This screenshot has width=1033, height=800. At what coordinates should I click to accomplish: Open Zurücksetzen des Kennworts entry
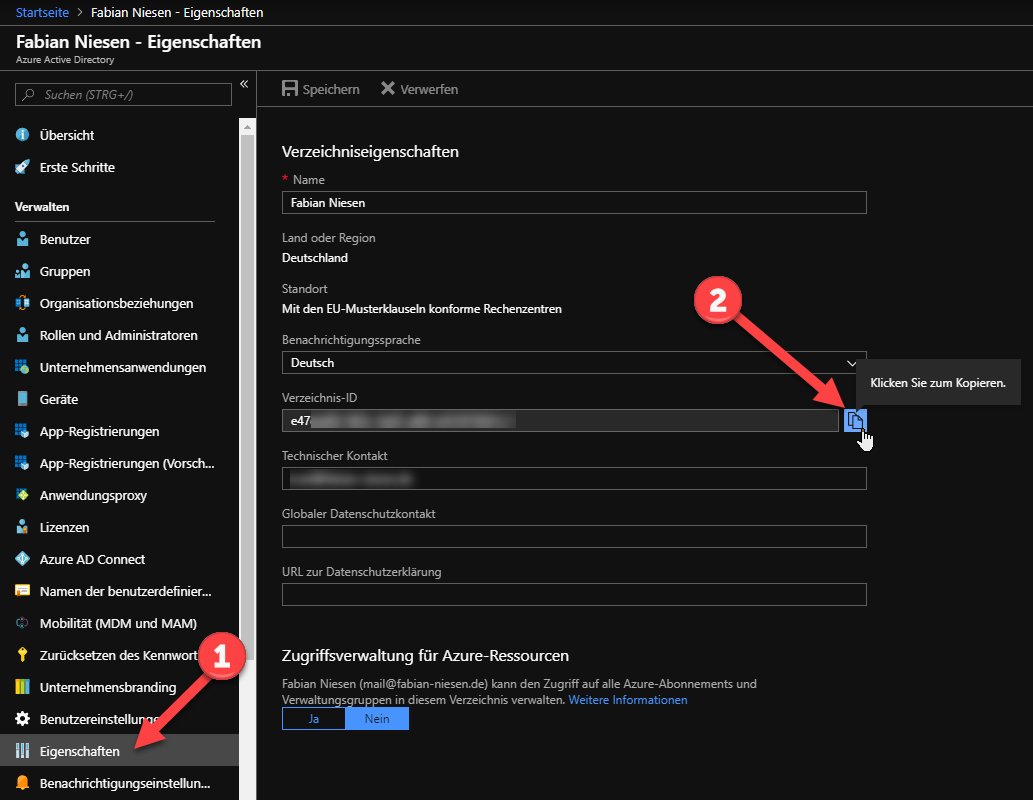pyautogui.click(x=119, y=655)
